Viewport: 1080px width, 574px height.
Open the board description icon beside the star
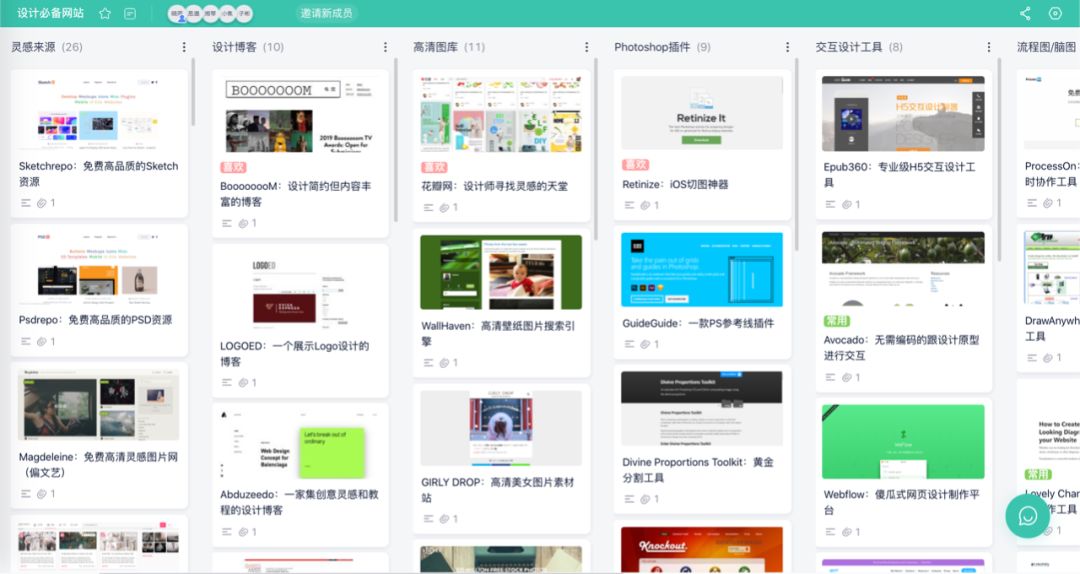(x=129, y=13)
